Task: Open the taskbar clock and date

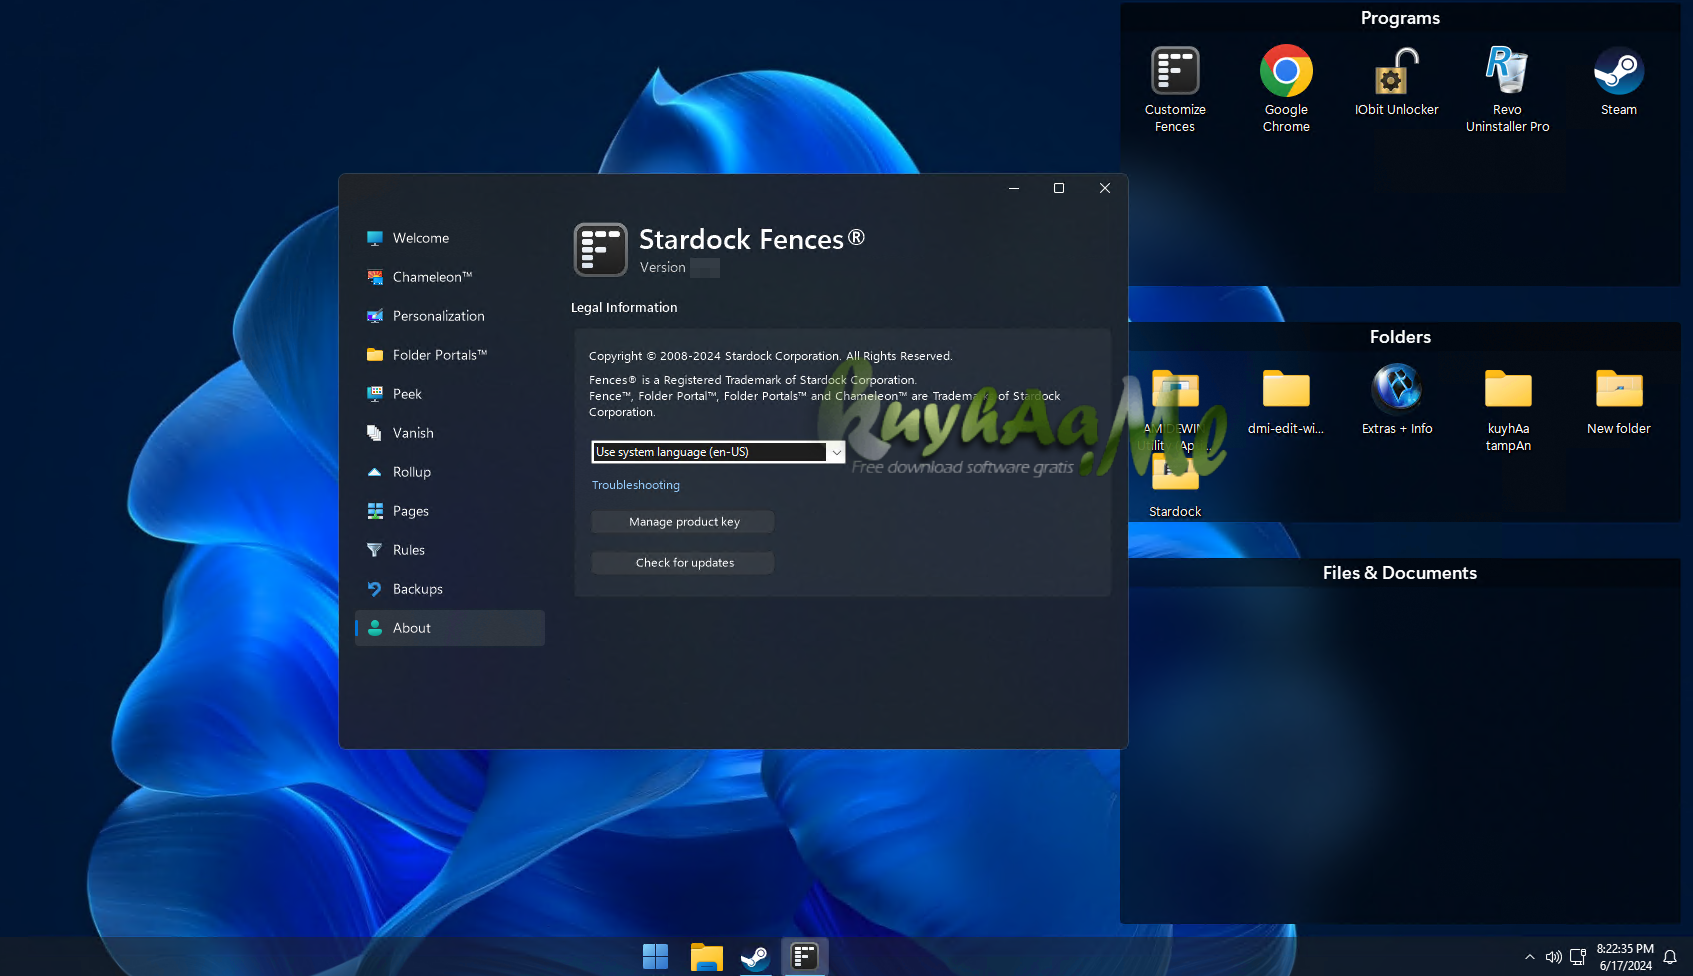Action: click(1625, 957)
